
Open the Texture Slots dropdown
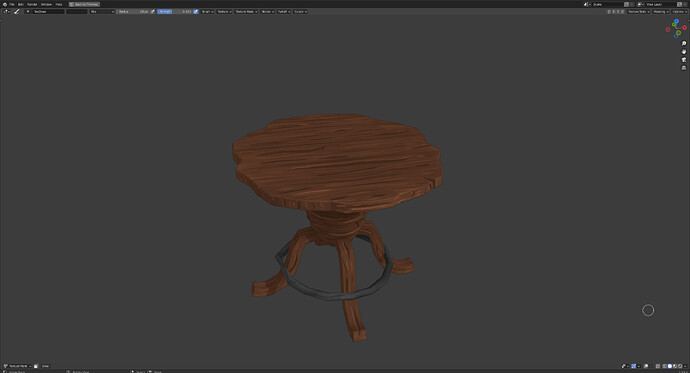click(x=639, y=11)
